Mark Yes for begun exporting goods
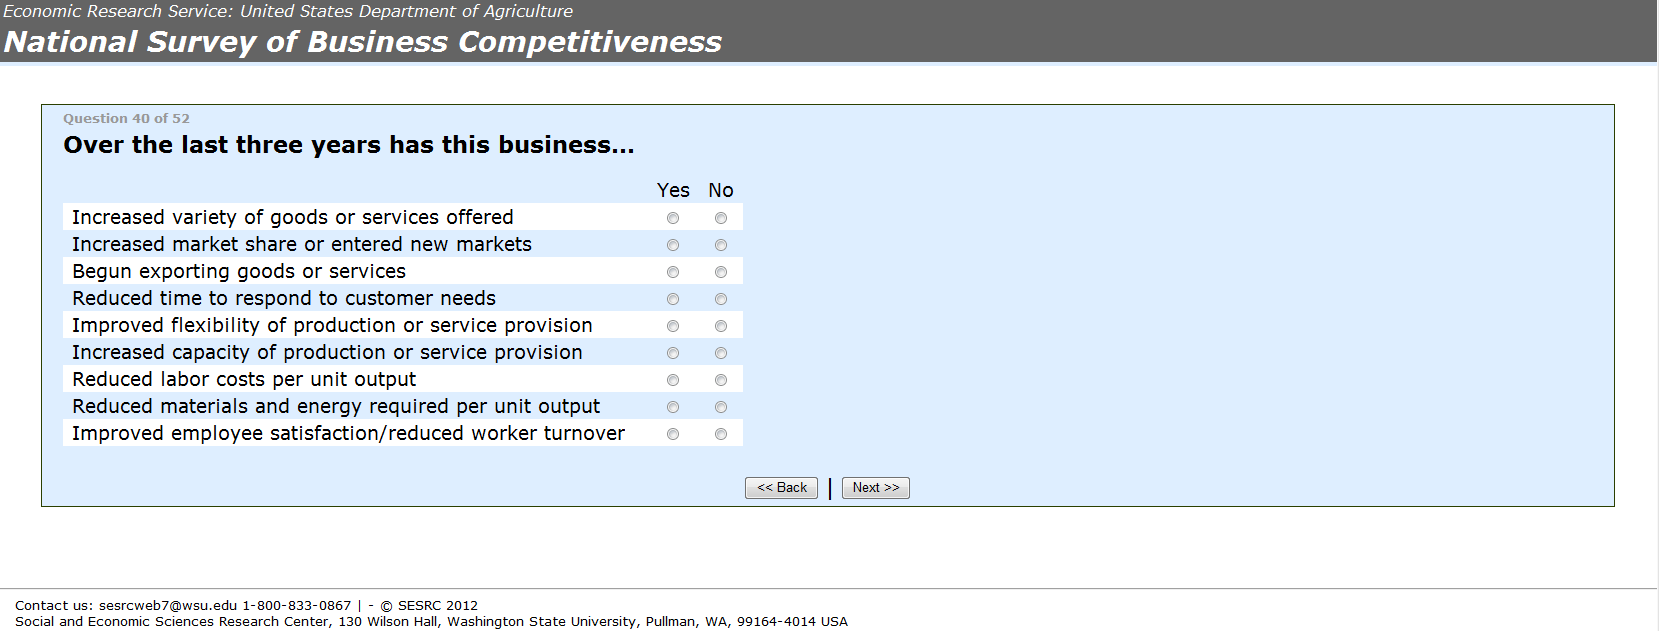Image resolution: width=1659 pixels, height=631 pixels. click(x=673, y=272)
